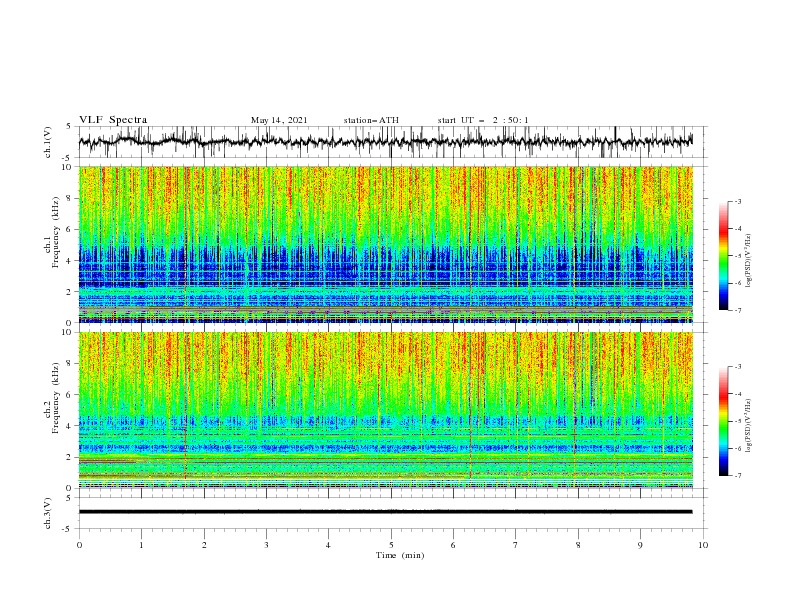Click the ch.1 waveform trace panel
Image resolution: width=792 pixels, height=612 pixels.
point(393,142)
